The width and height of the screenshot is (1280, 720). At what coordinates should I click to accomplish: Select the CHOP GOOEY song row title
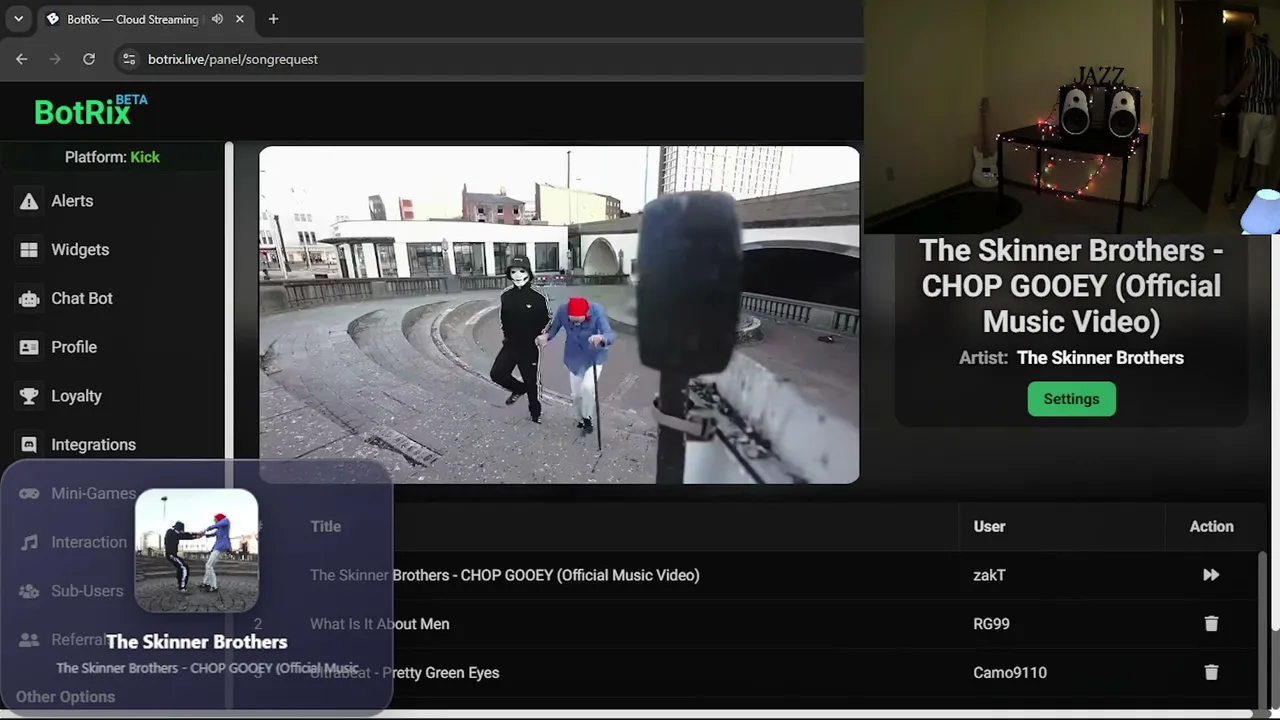(505, 575)
